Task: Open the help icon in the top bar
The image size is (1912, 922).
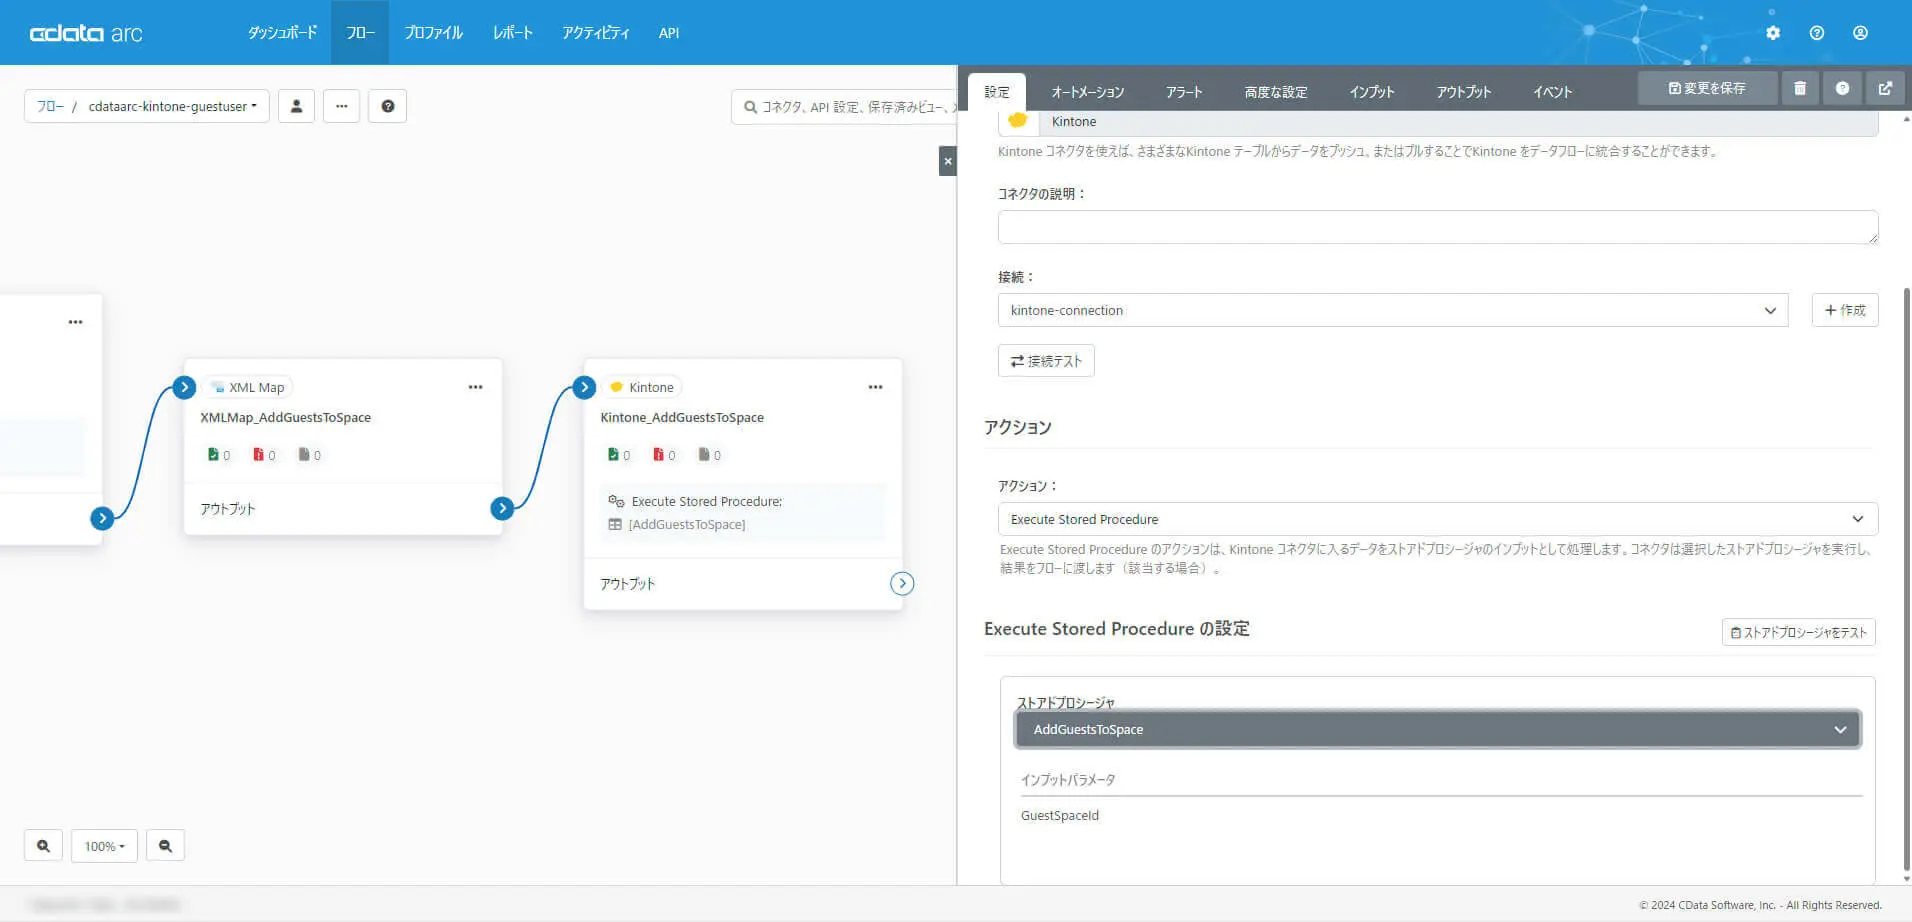Action: (x=1817, y=33)
